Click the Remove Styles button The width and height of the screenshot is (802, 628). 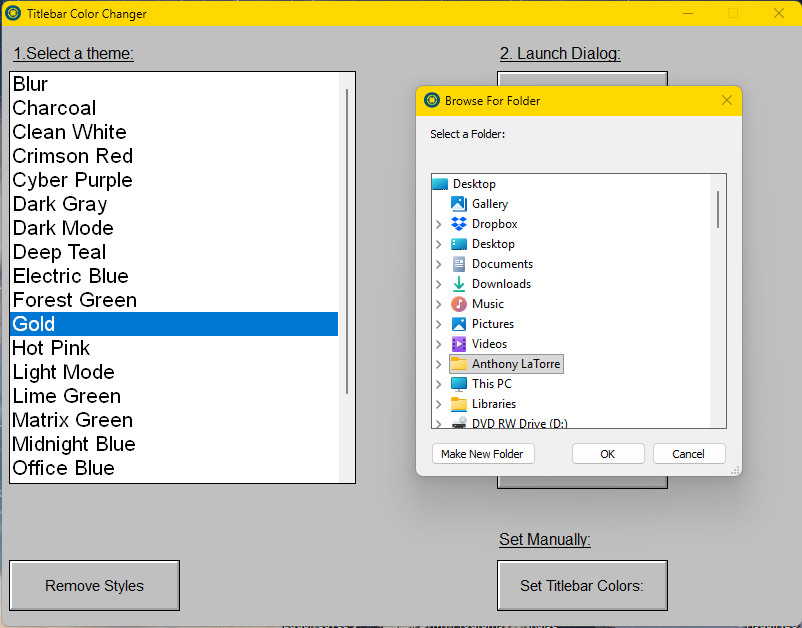(95, 586)
